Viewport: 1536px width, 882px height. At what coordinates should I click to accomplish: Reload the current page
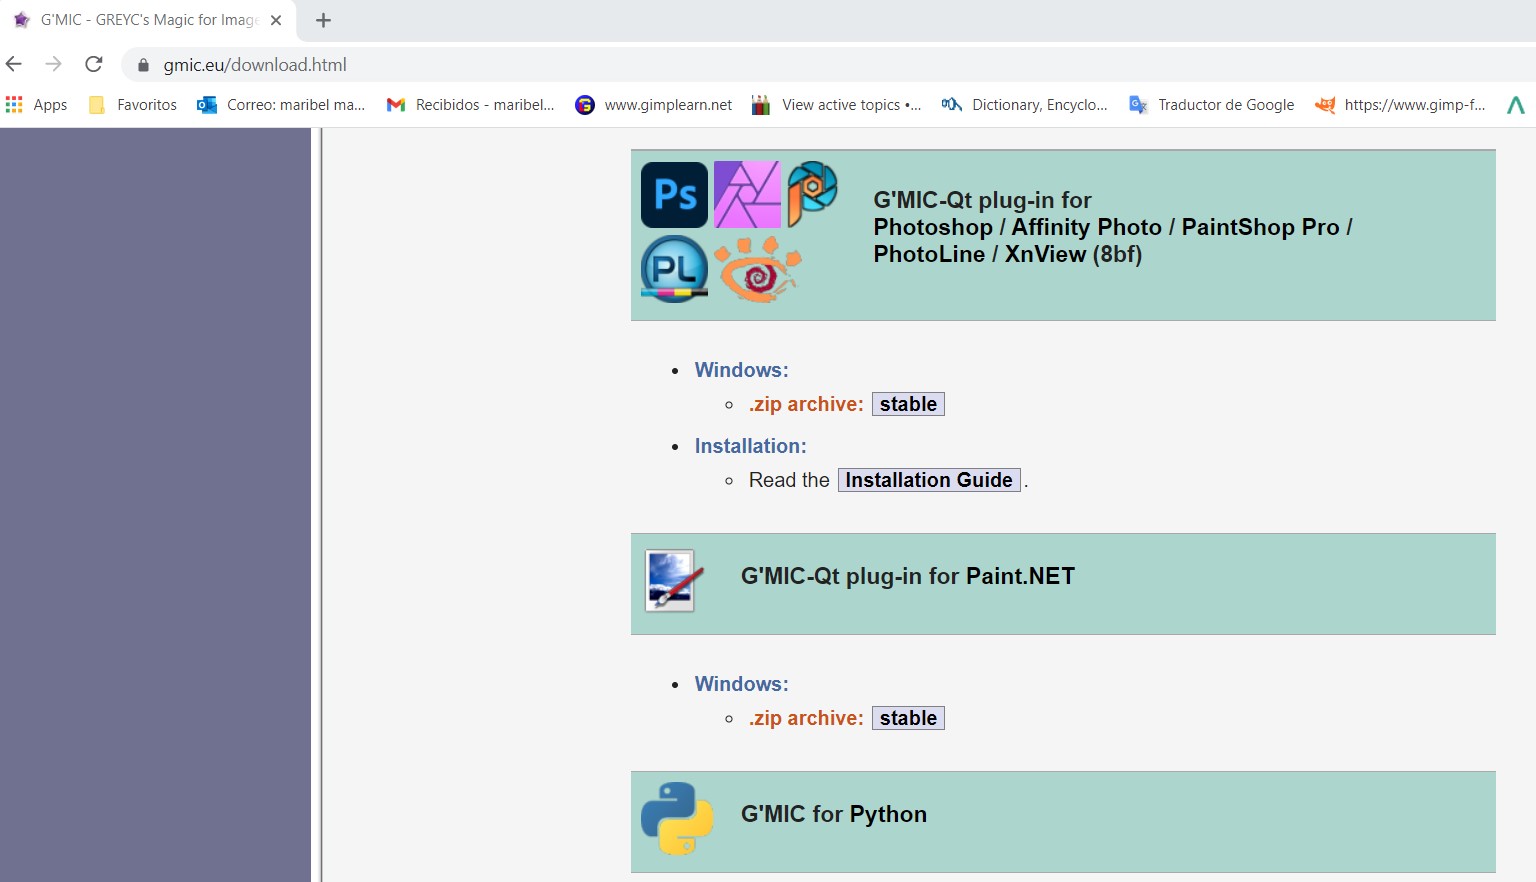click(x=94, y=64)
